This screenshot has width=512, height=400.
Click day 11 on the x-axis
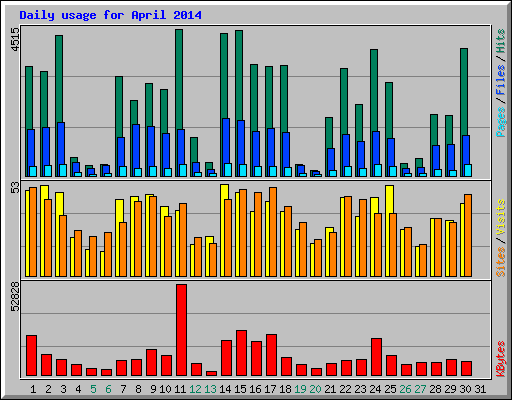coord(180,389)
